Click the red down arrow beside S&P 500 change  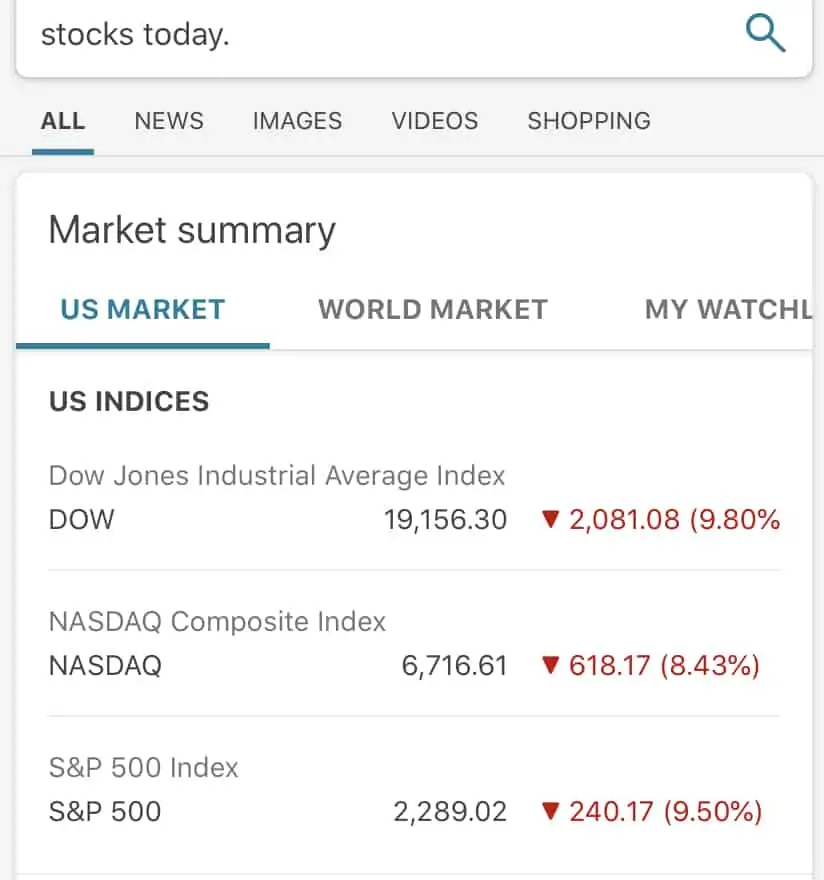pos(551,811)
